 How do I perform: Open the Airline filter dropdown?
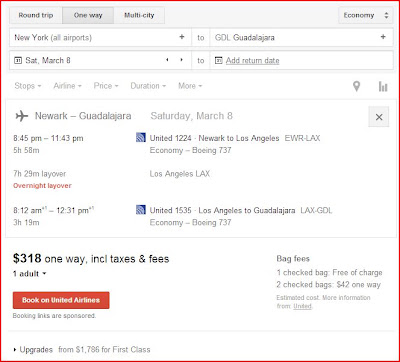[67, 86]
